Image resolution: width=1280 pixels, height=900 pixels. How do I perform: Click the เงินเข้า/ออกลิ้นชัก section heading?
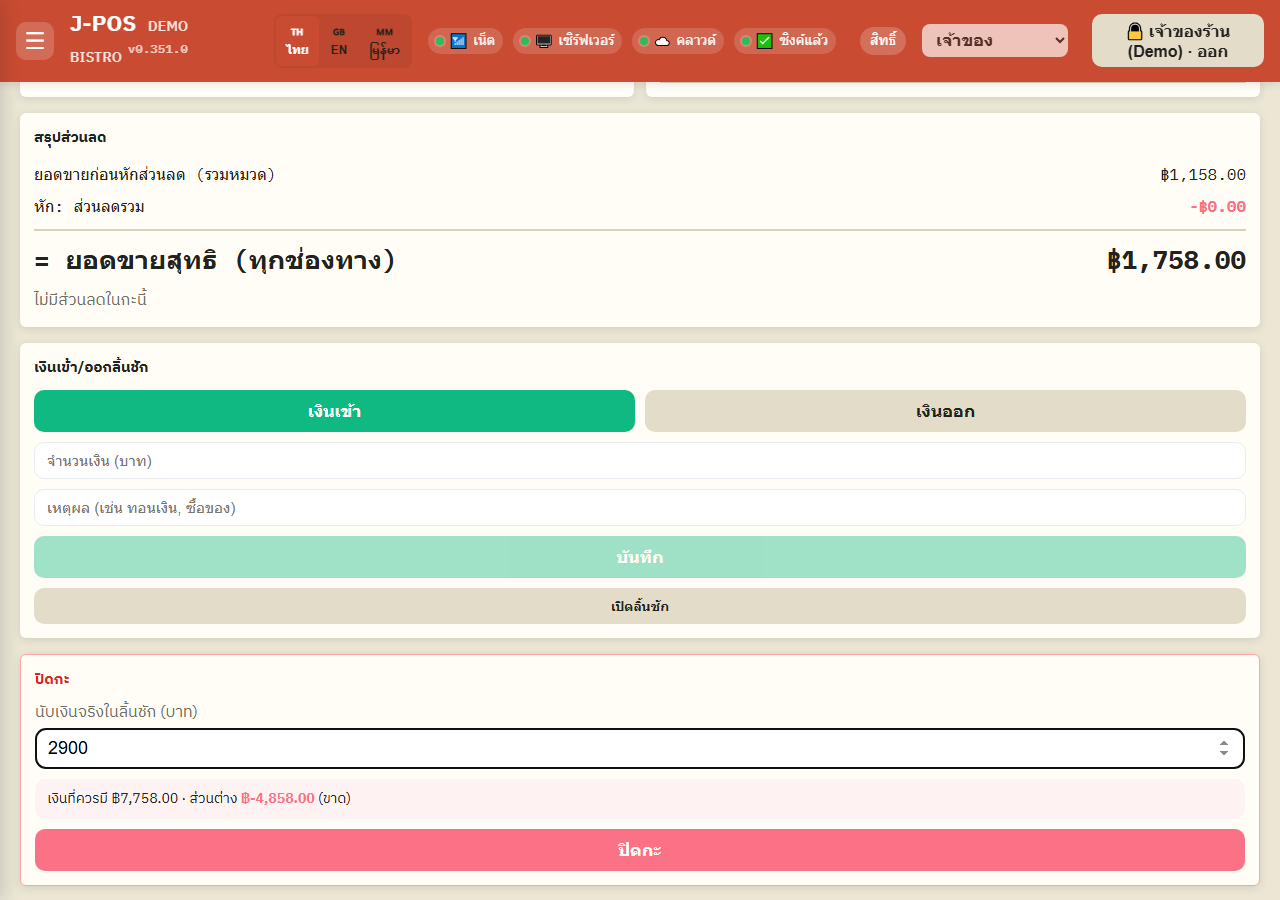(91, 367)
